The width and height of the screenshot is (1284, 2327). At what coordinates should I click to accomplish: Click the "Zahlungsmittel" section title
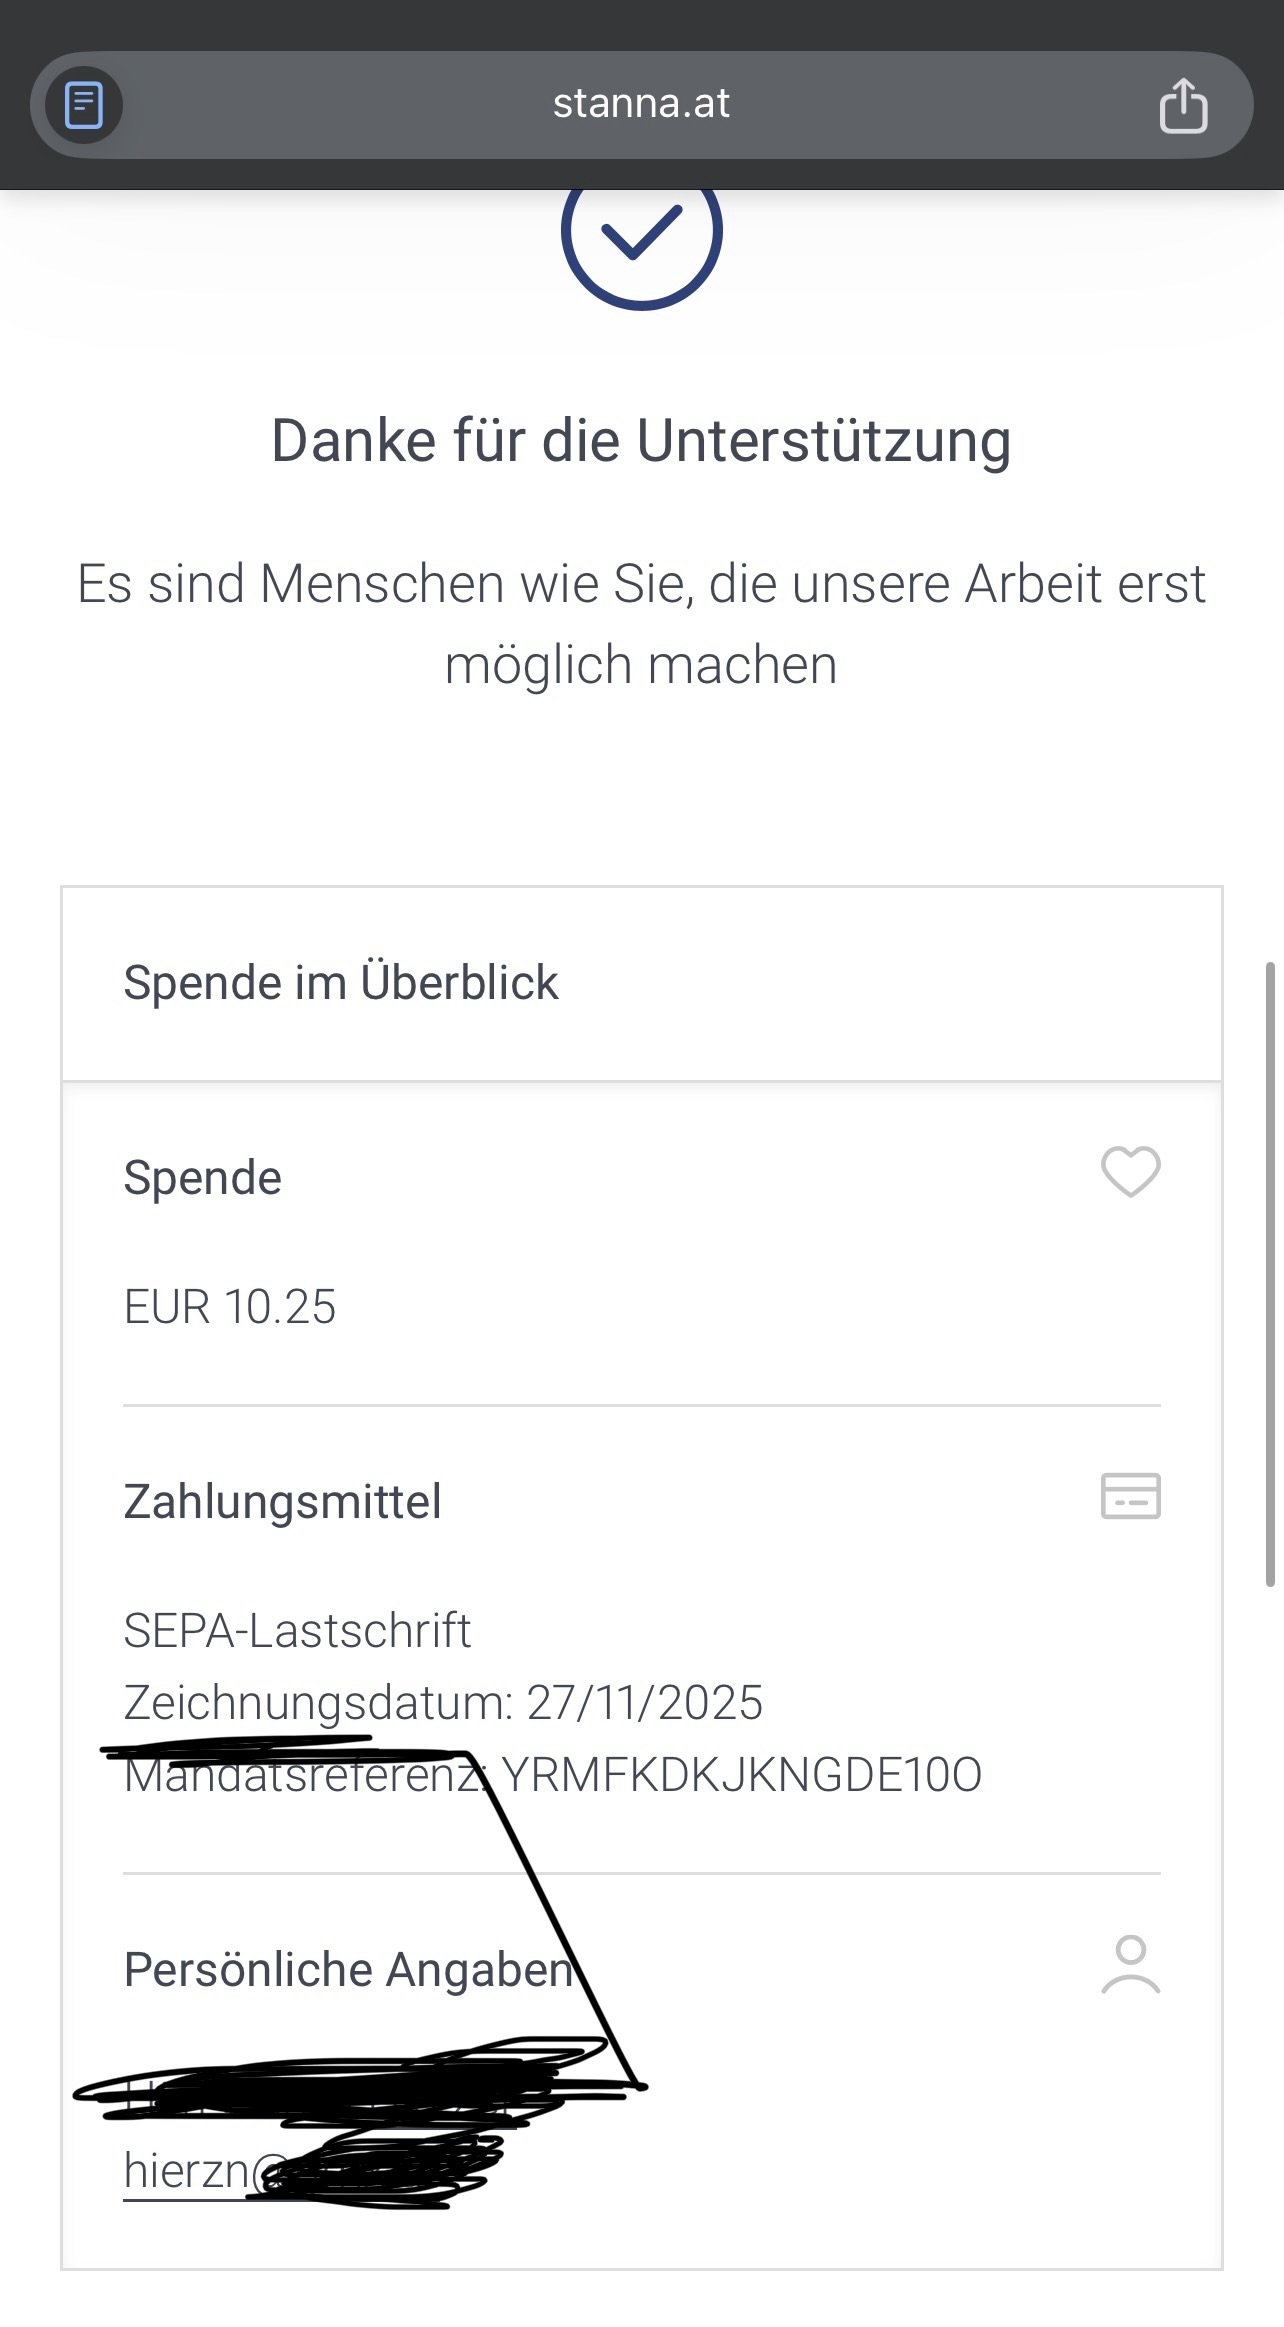(x=282, y=1502)
